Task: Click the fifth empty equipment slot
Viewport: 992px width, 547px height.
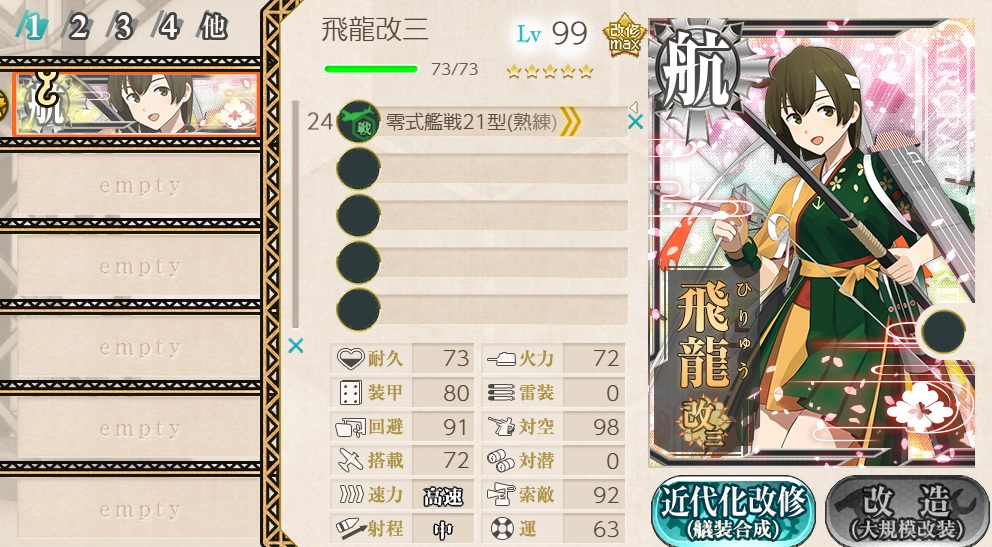Action: pyautogui.click(x=483, y=310)
